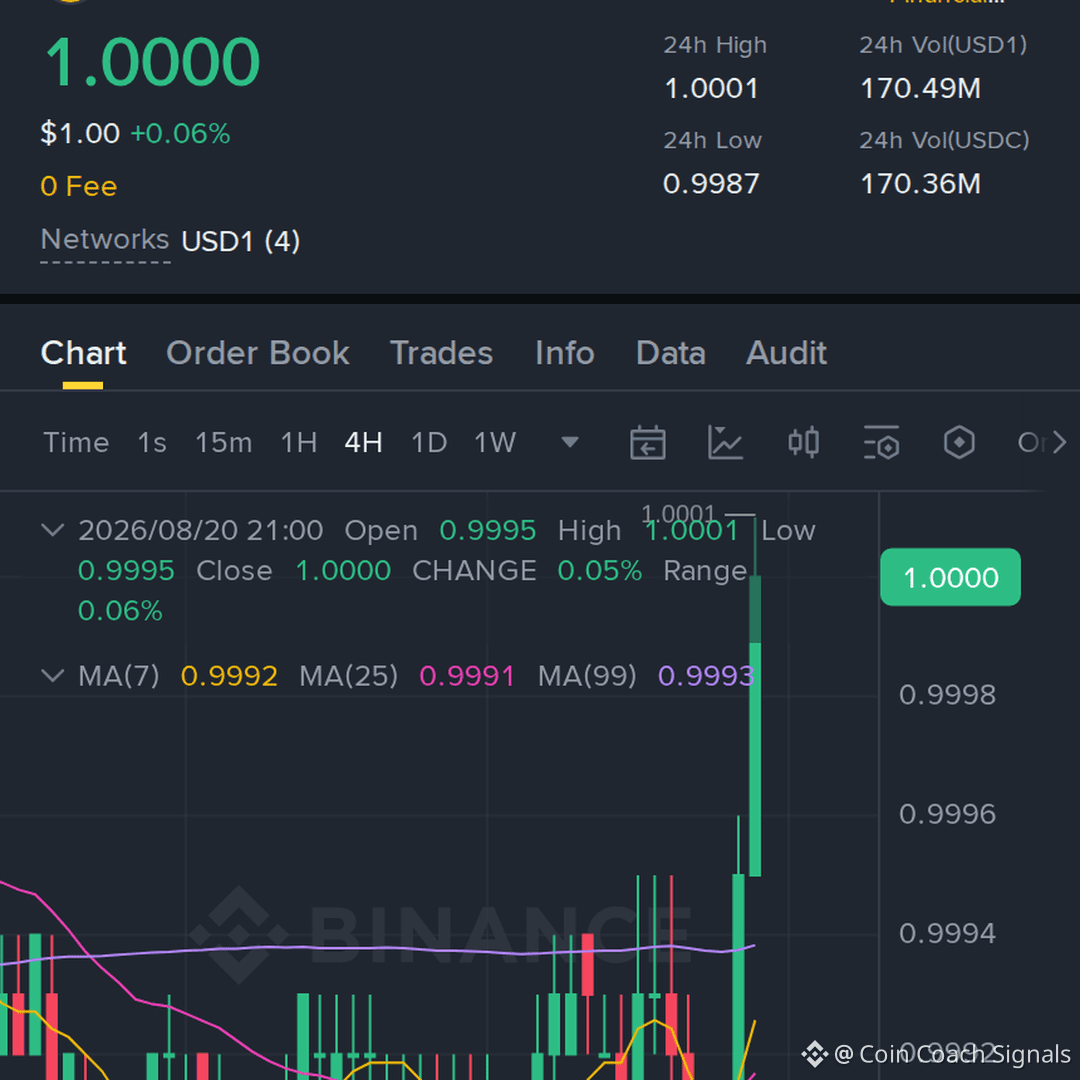Open the Data tab
1080x1080 pixels.
[x=671, y=353]
